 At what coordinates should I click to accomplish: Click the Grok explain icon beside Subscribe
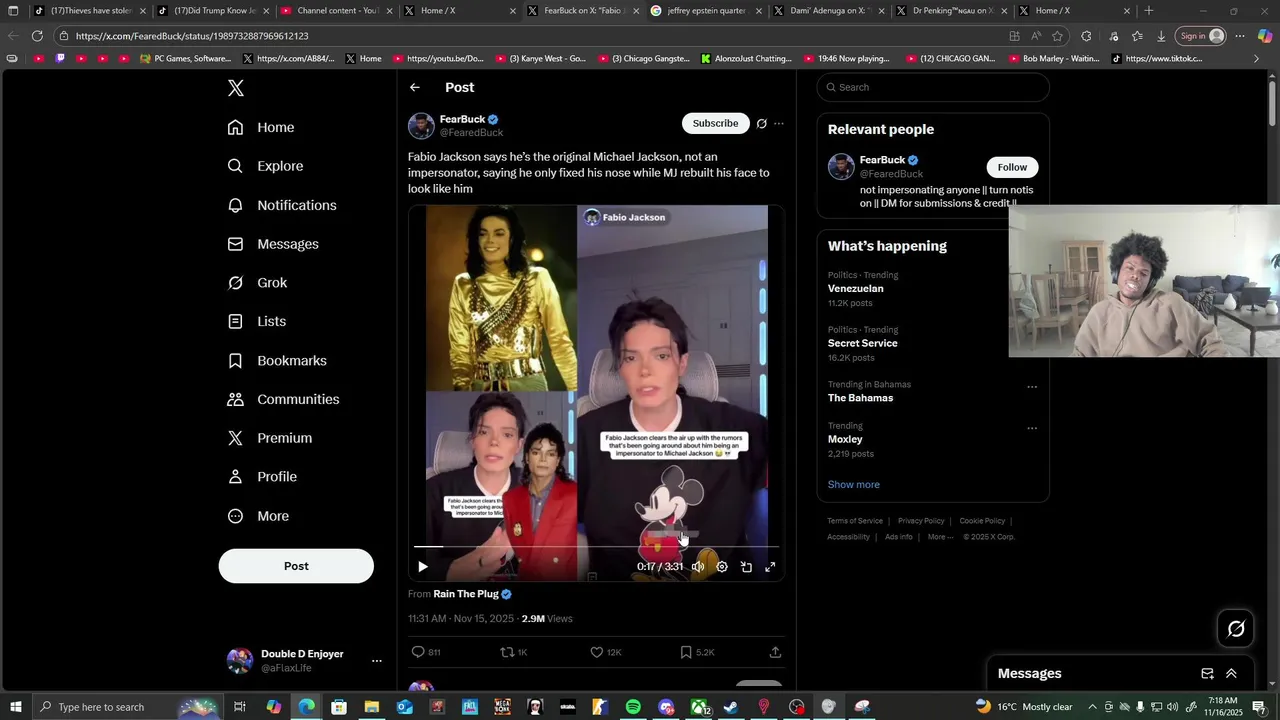[x=762, y=124]
